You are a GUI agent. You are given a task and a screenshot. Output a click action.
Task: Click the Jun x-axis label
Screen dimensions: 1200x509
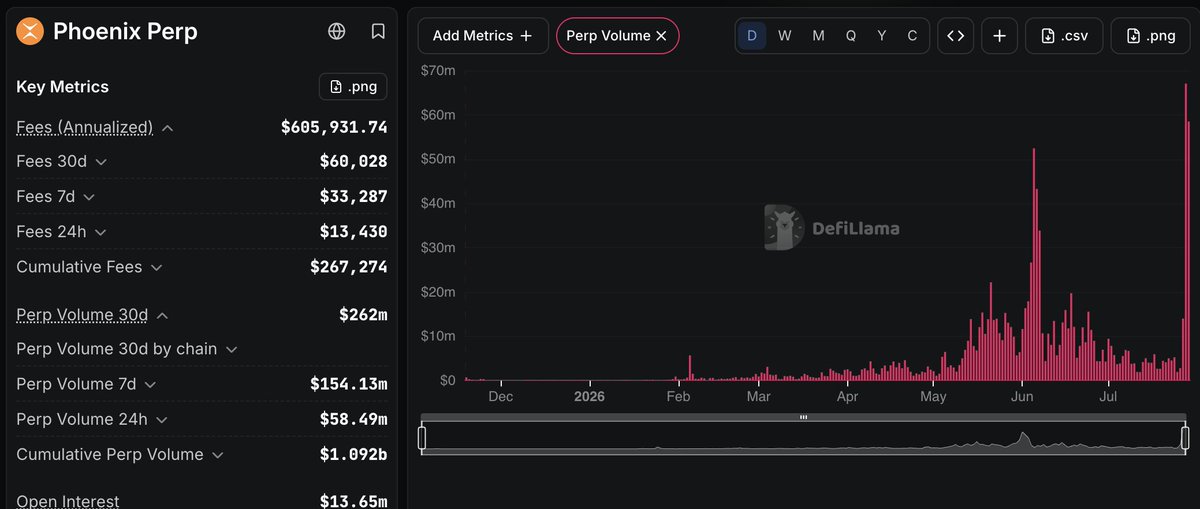coord(1022,397)
